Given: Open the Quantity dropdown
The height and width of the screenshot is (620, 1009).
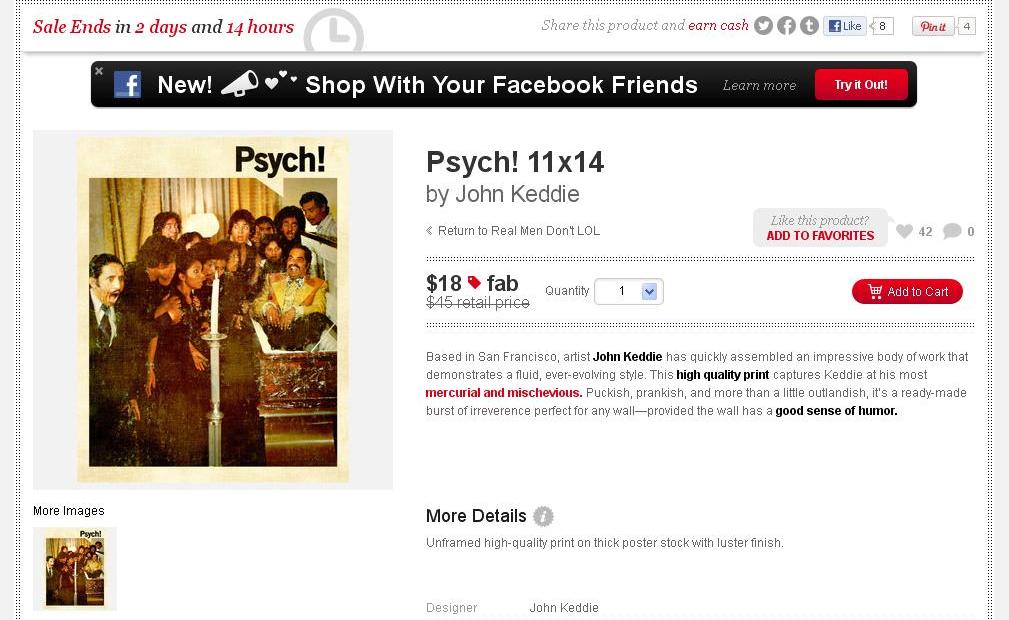Looking at the screenshot, I should pos(629,292).
